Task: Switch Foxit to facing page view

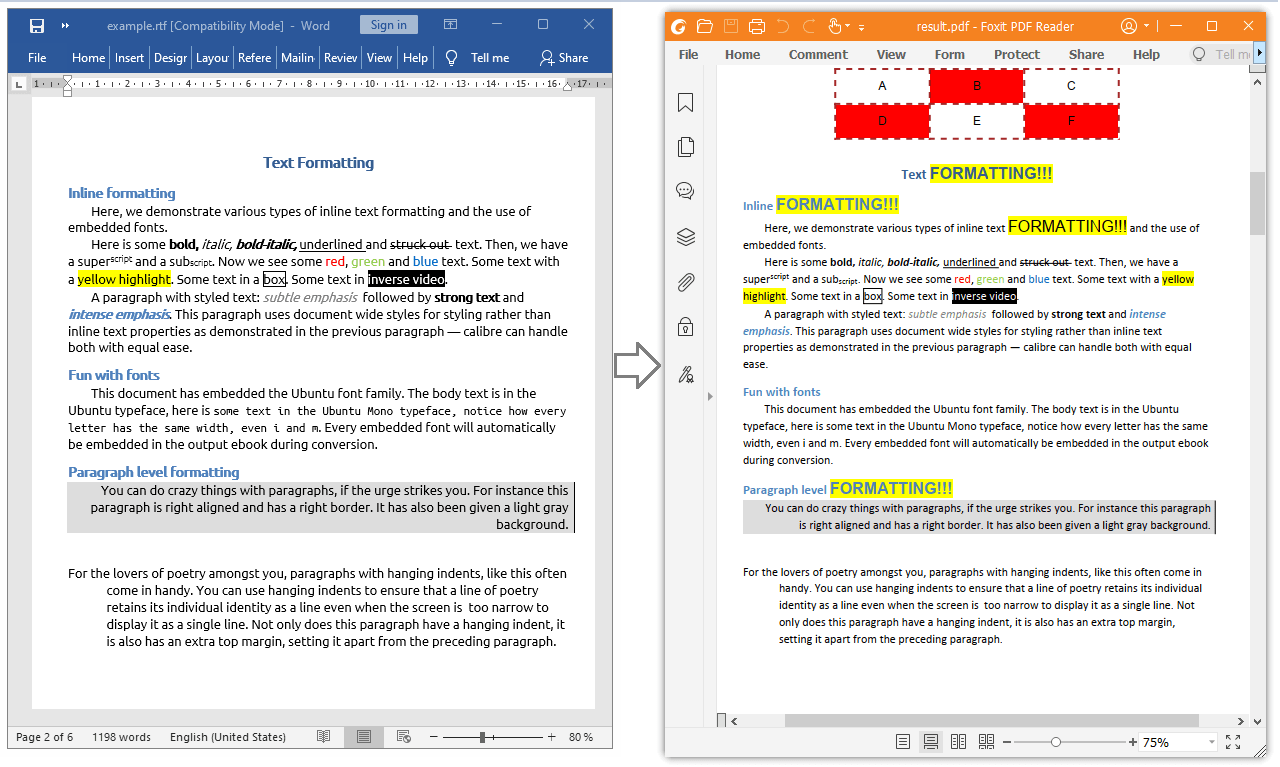Action: 958,741
